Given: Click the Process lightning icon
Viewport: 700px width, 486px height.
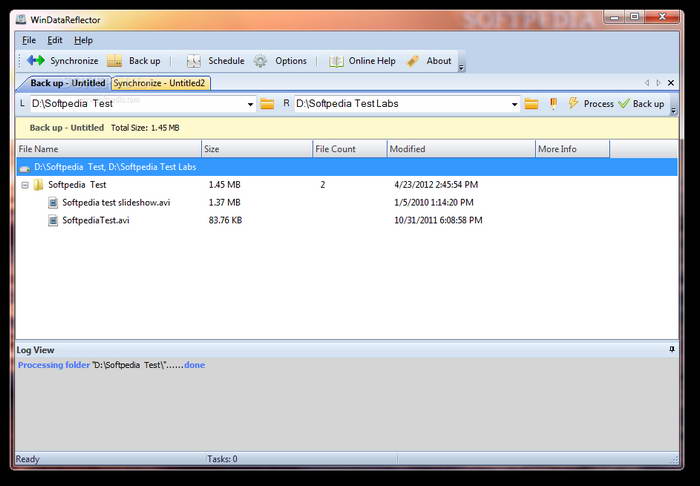Looking at the screenshot, I should 573,104.
